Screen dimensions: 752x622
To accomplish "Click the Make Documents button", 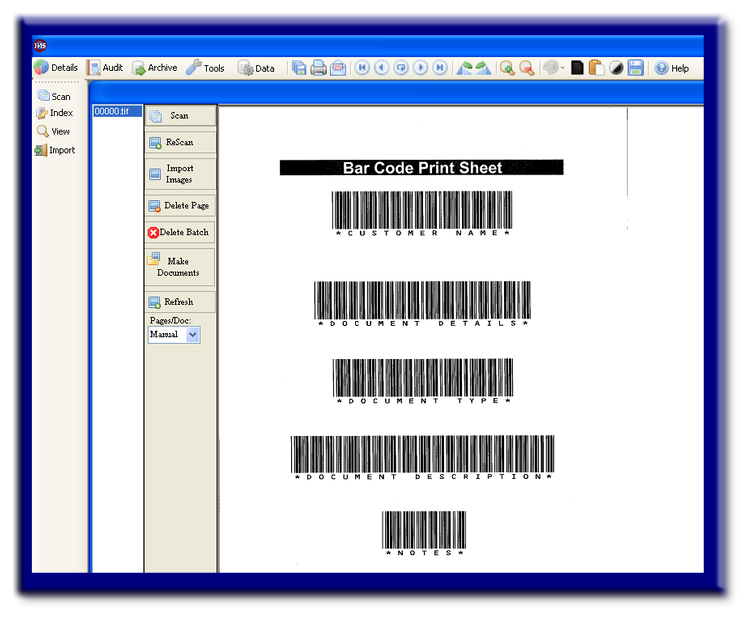I will click(x=180, y=267).
